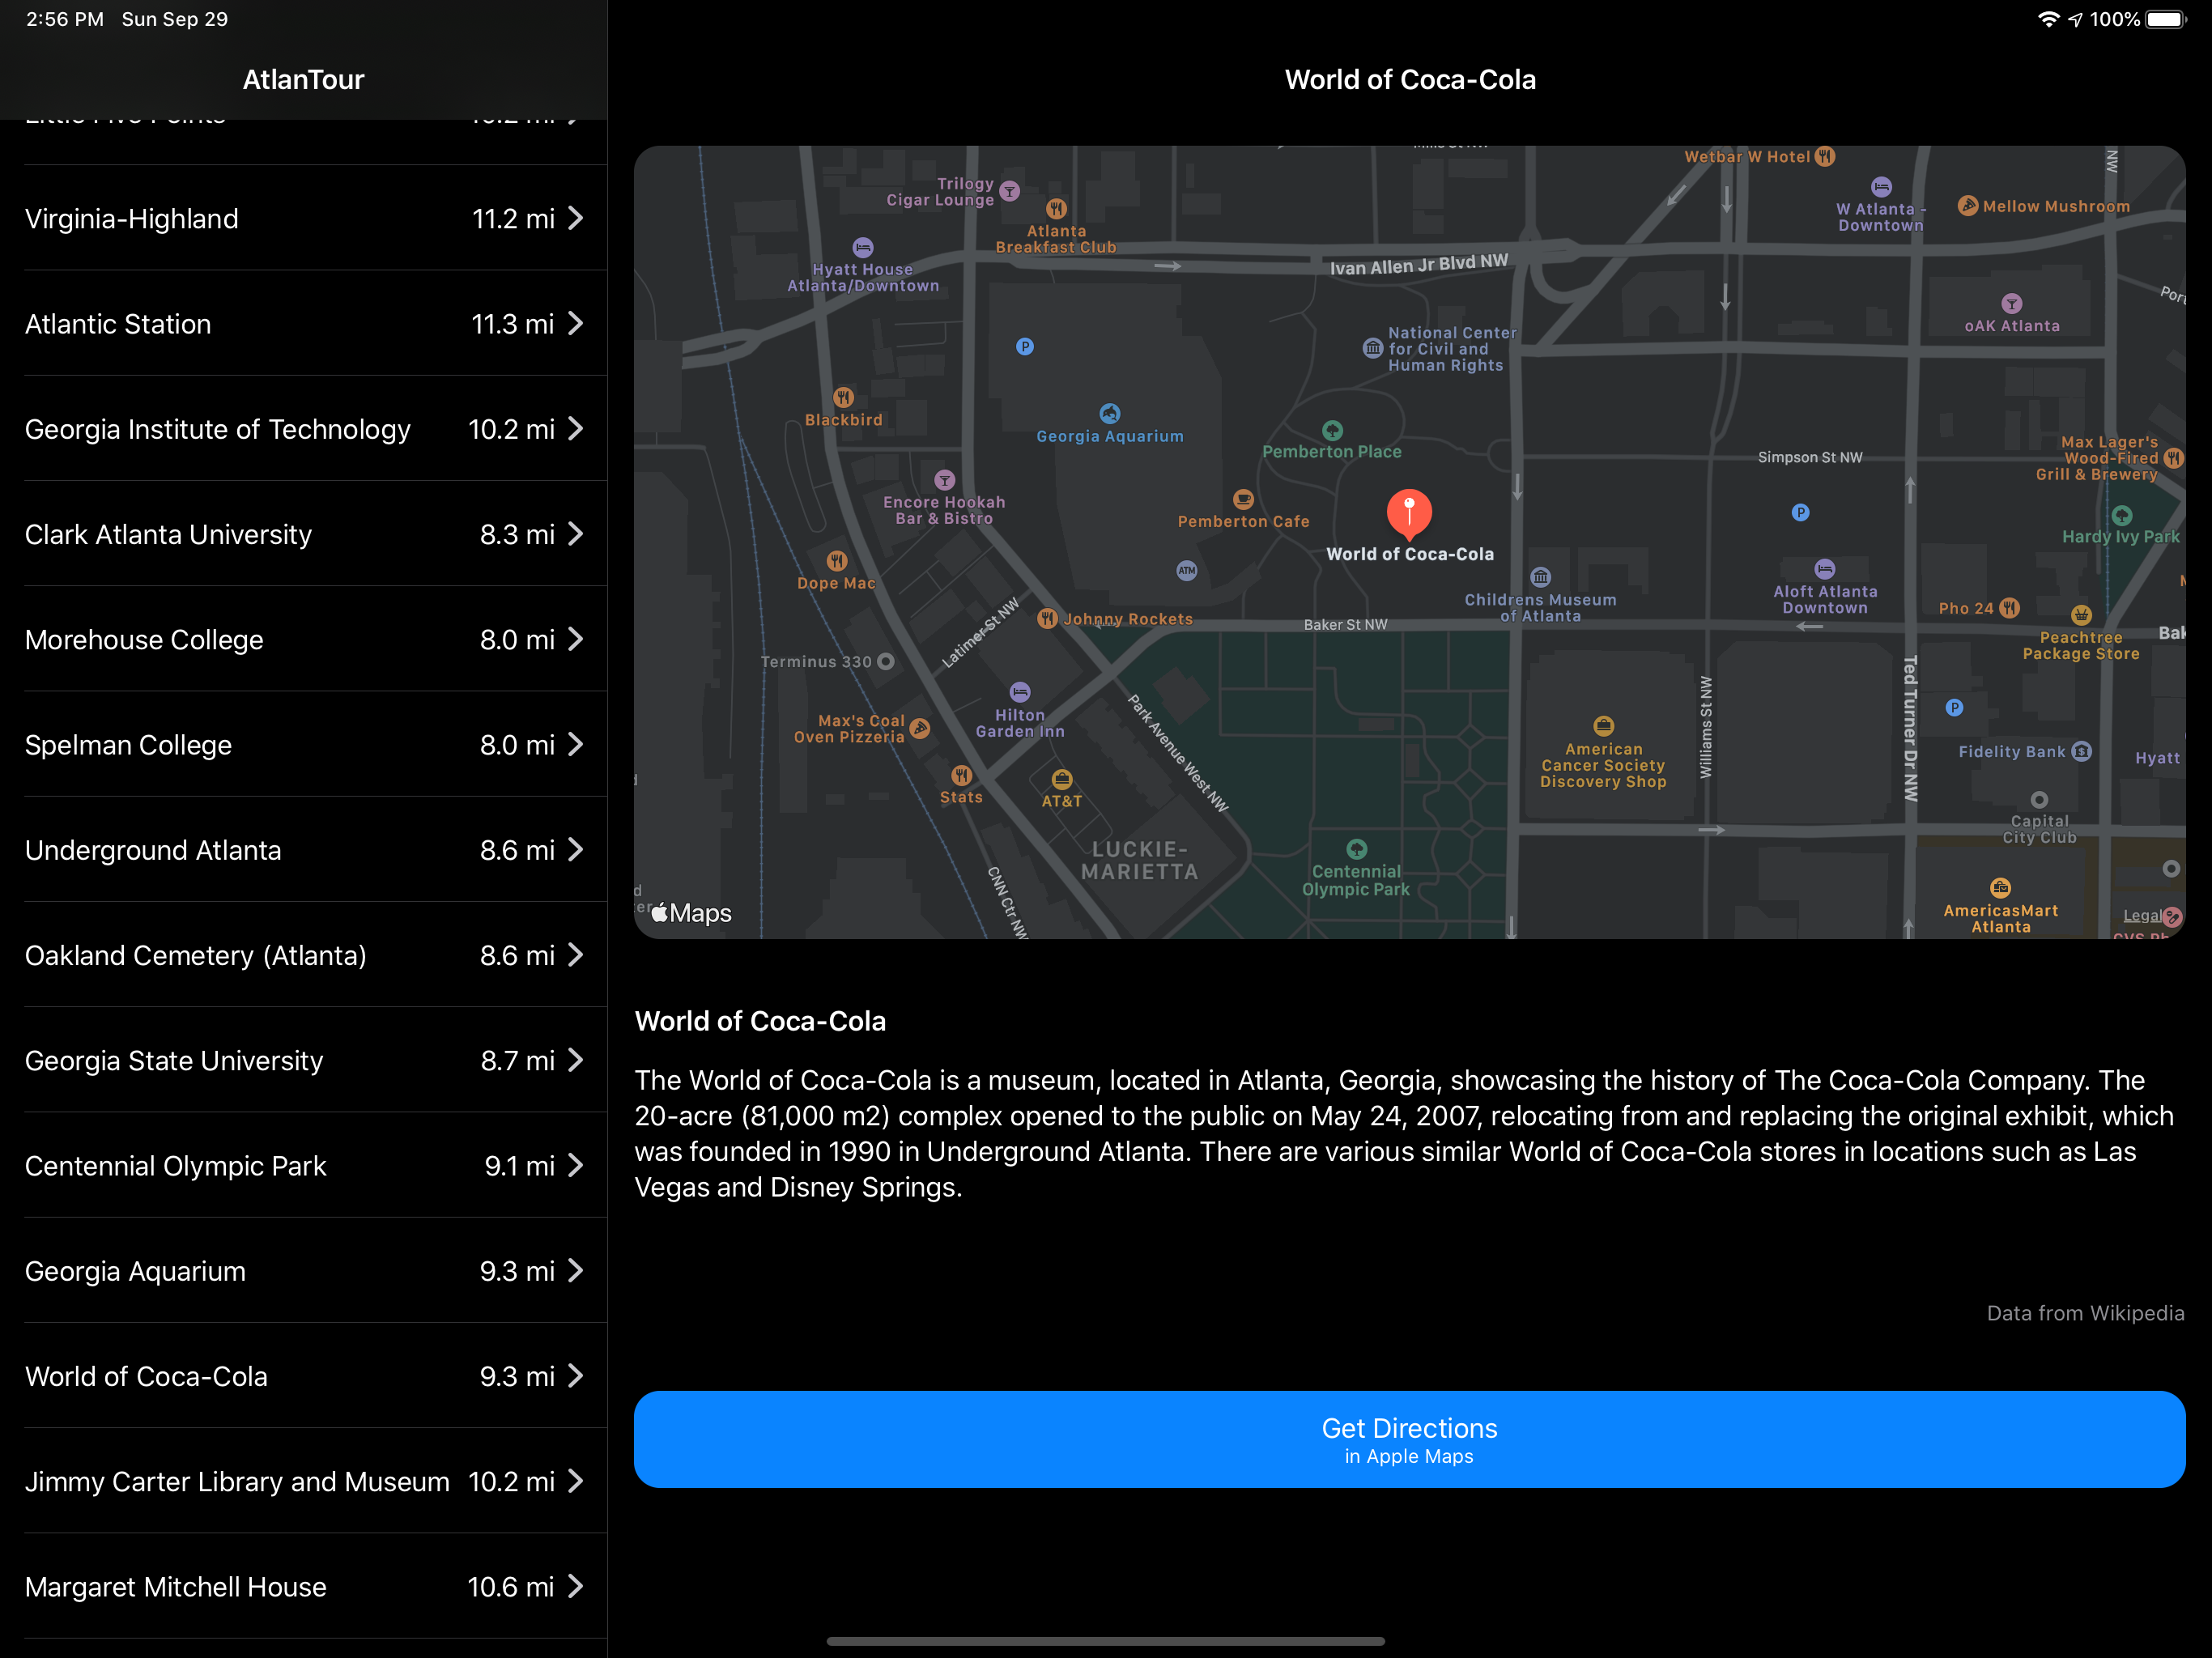
Task: Select World of Coca-Cola list row
Action: (304, 1376)
